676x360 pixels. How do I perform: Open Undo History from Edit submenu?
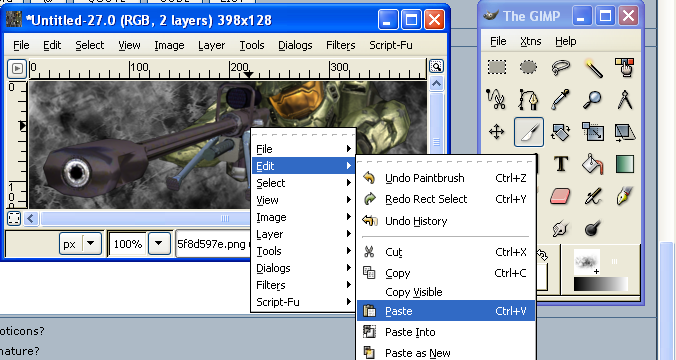pos(446,221)
